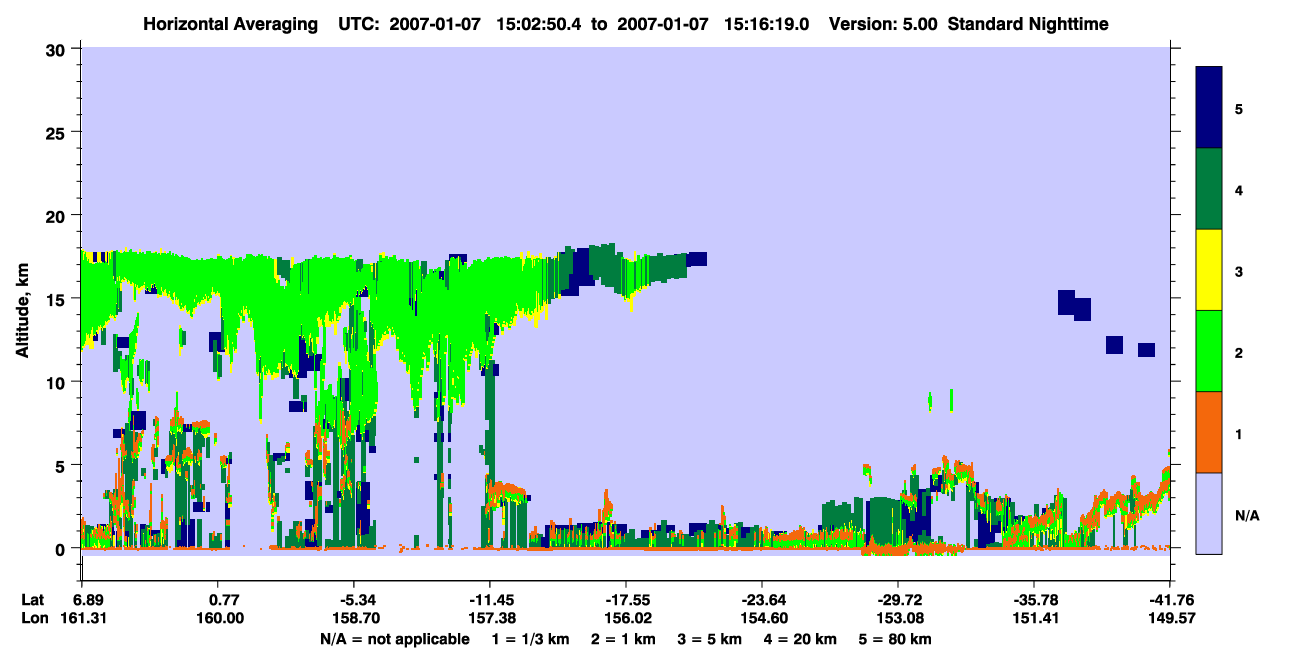The width and height of the screenshot is (1300, 667).
Task: Click the 'N/A = not applicable' legend note
Action: tap(394, 638)
